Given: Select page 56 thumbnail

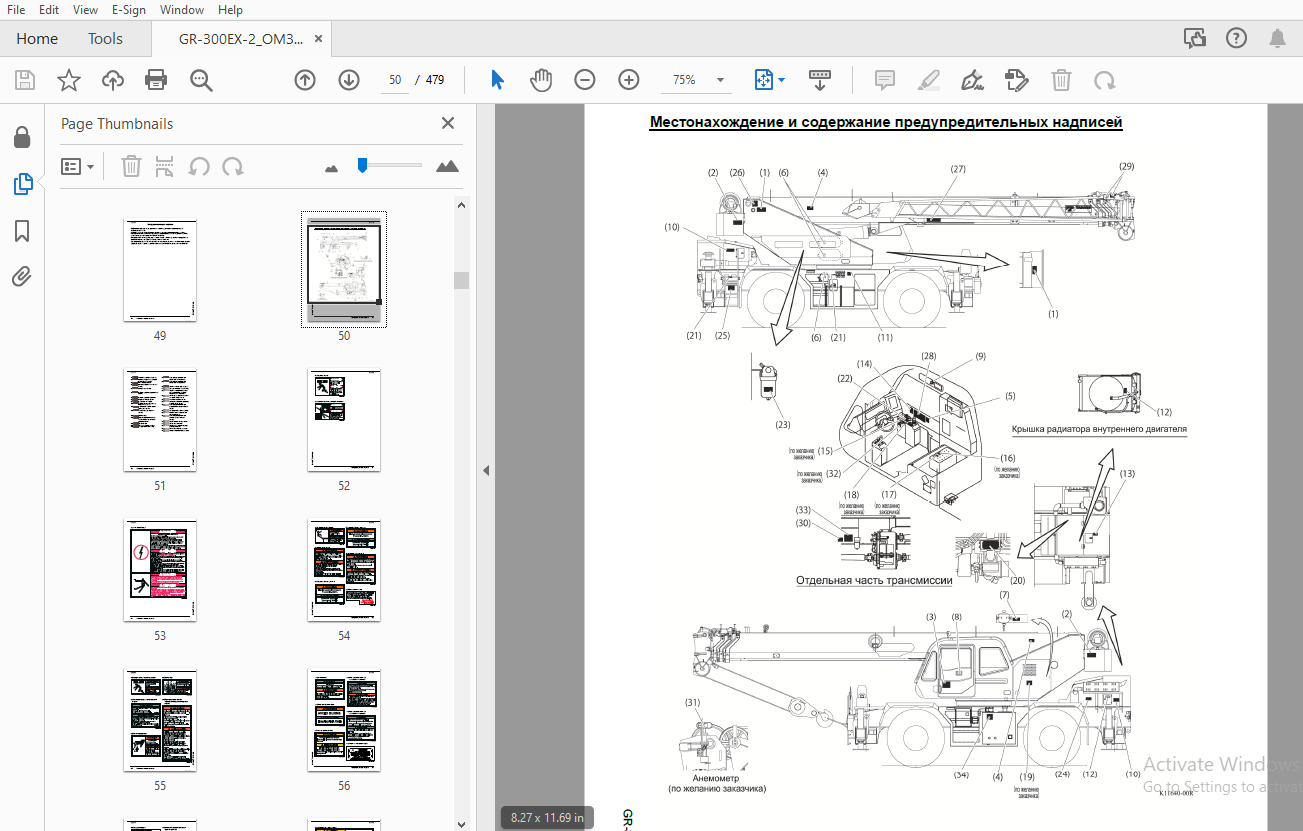Looking at the screenshot, I should (x=344, y=720).
